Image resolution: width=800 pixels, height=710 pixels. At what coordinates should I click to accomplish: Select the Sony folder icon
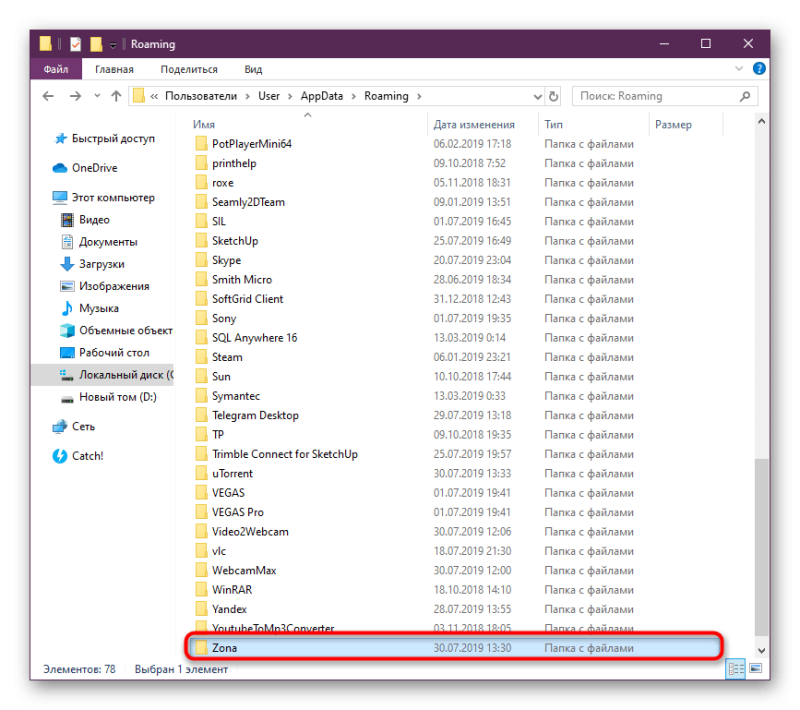[202, 318]
